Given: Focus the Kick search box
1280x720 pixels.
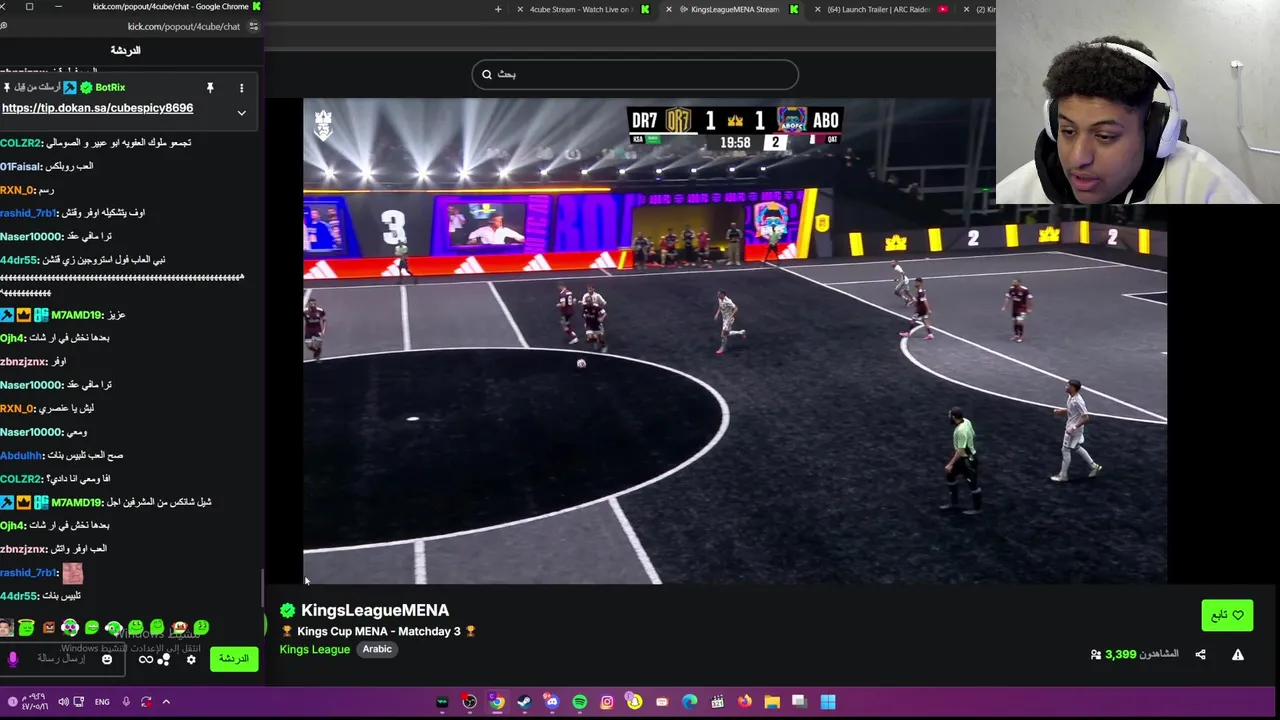Looking at the screenshot, I should (635, 74).
